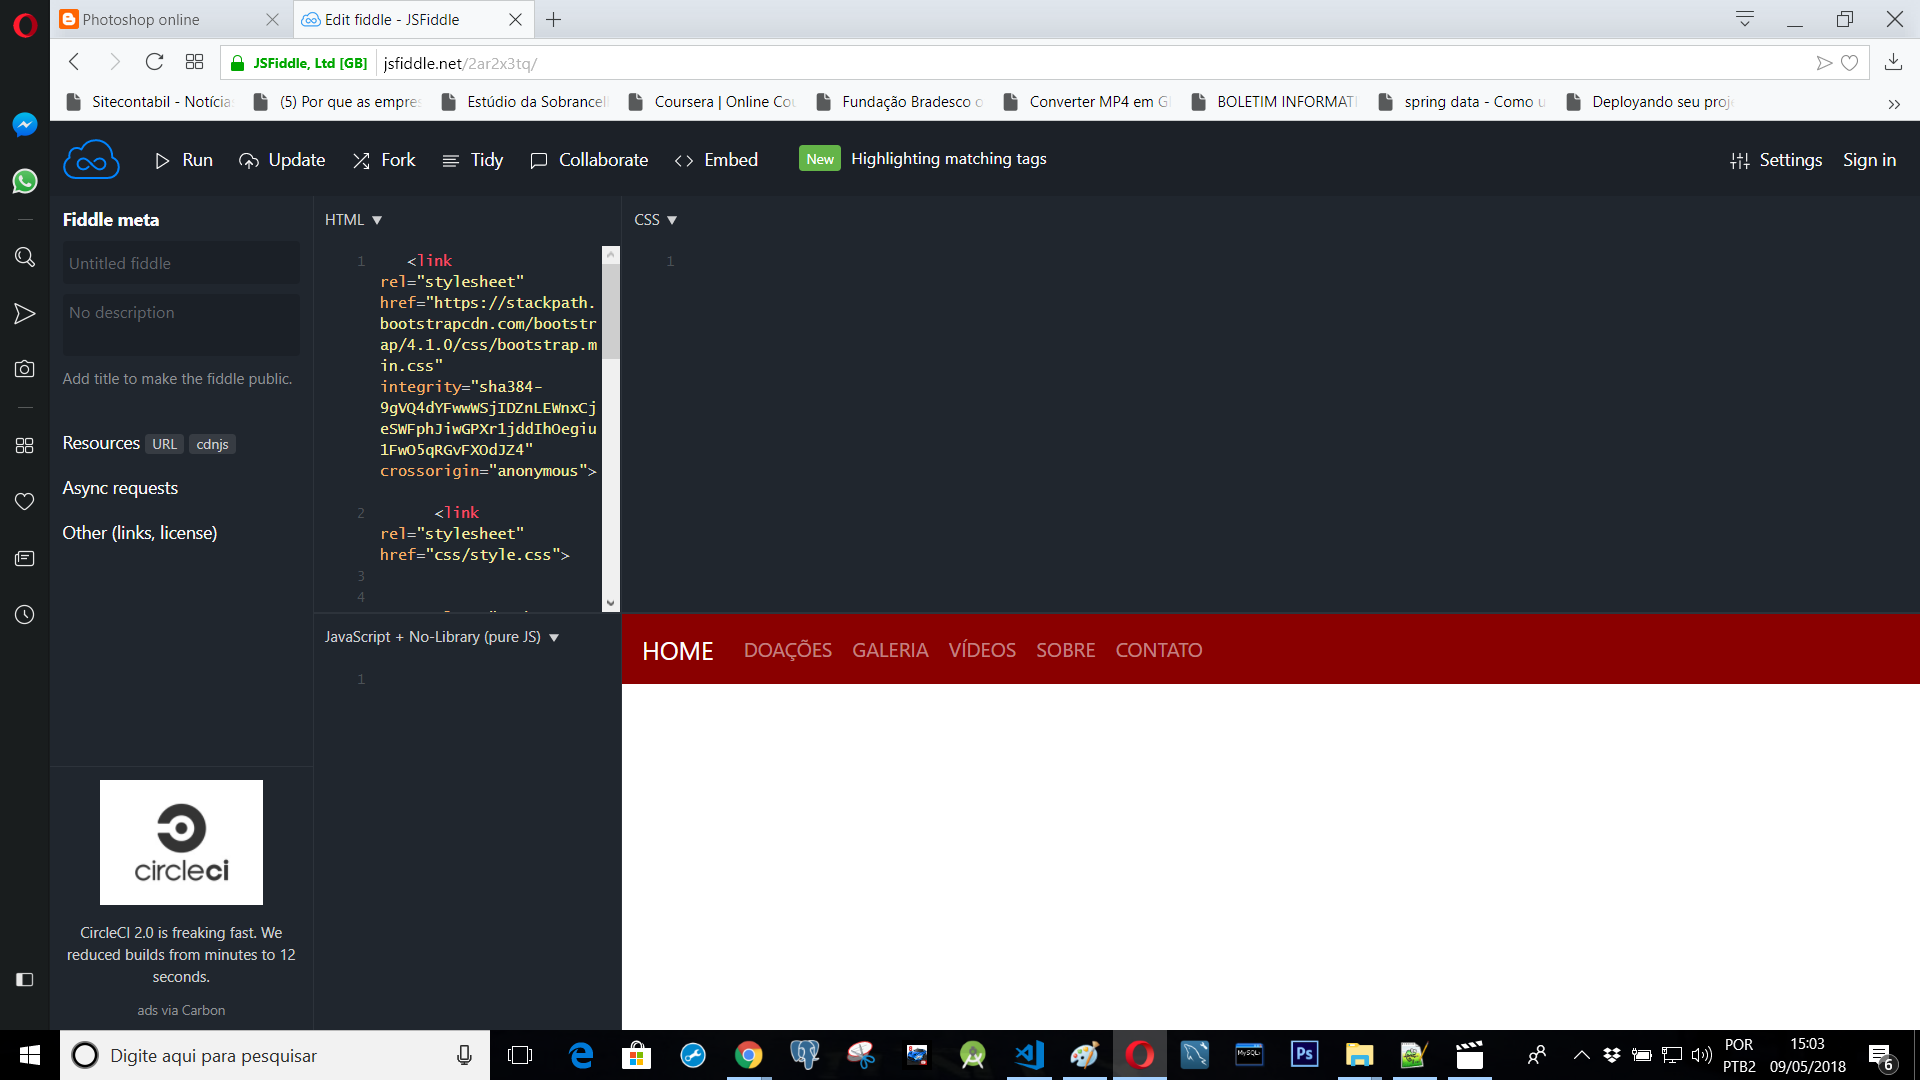
Task: Click the ads via Carbon link
Action: tap(181, 1010)
